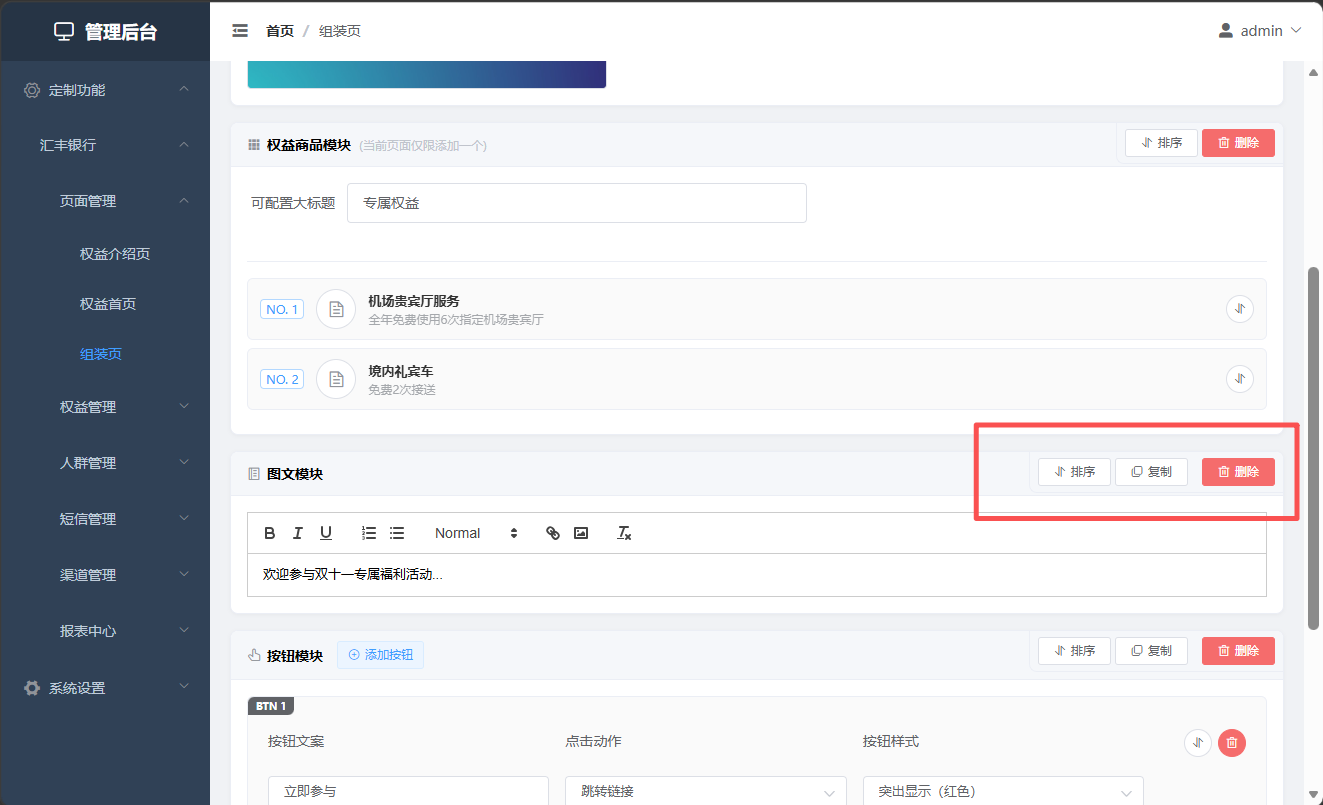
Task: Focus 按钮文案 input containing 立即参与
Action: pyautogui.click(x=408, y=791)
